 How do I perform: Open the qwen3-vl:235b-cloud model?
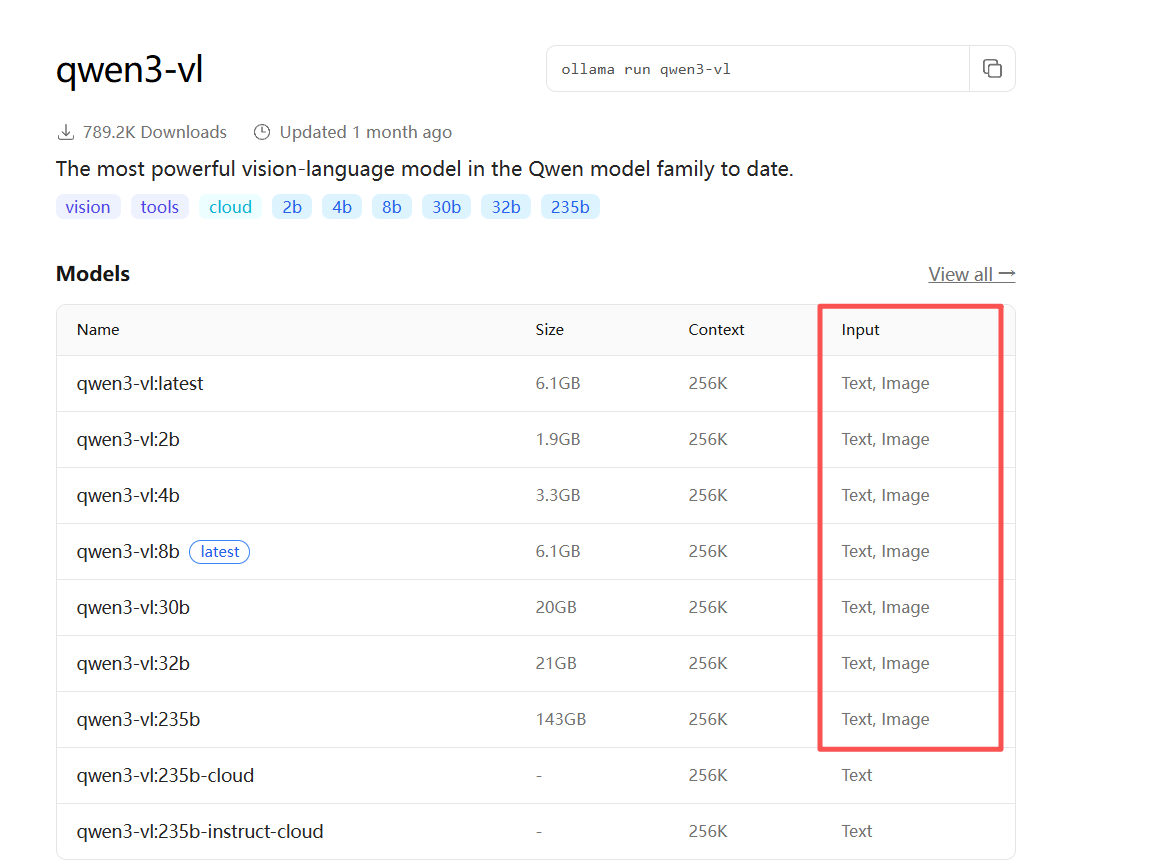tap(165, 775)
